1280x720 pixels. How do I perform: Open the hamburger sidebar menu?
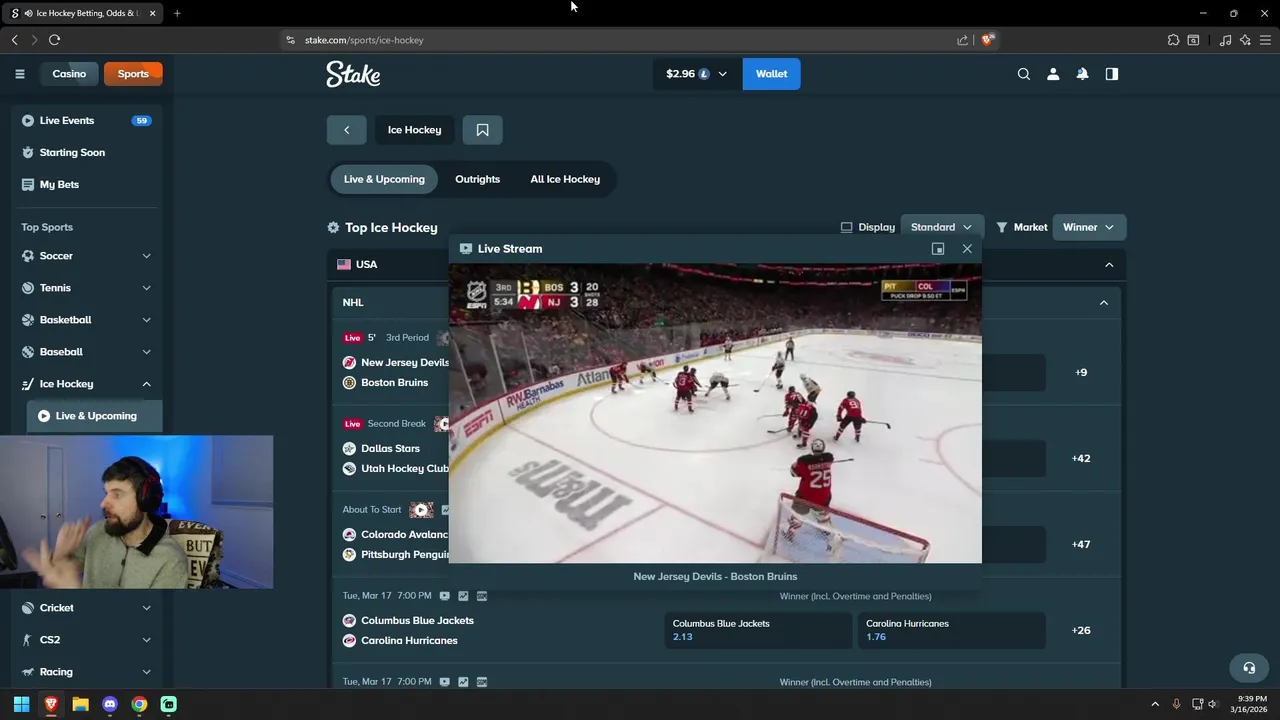click(x=19, y=74)
